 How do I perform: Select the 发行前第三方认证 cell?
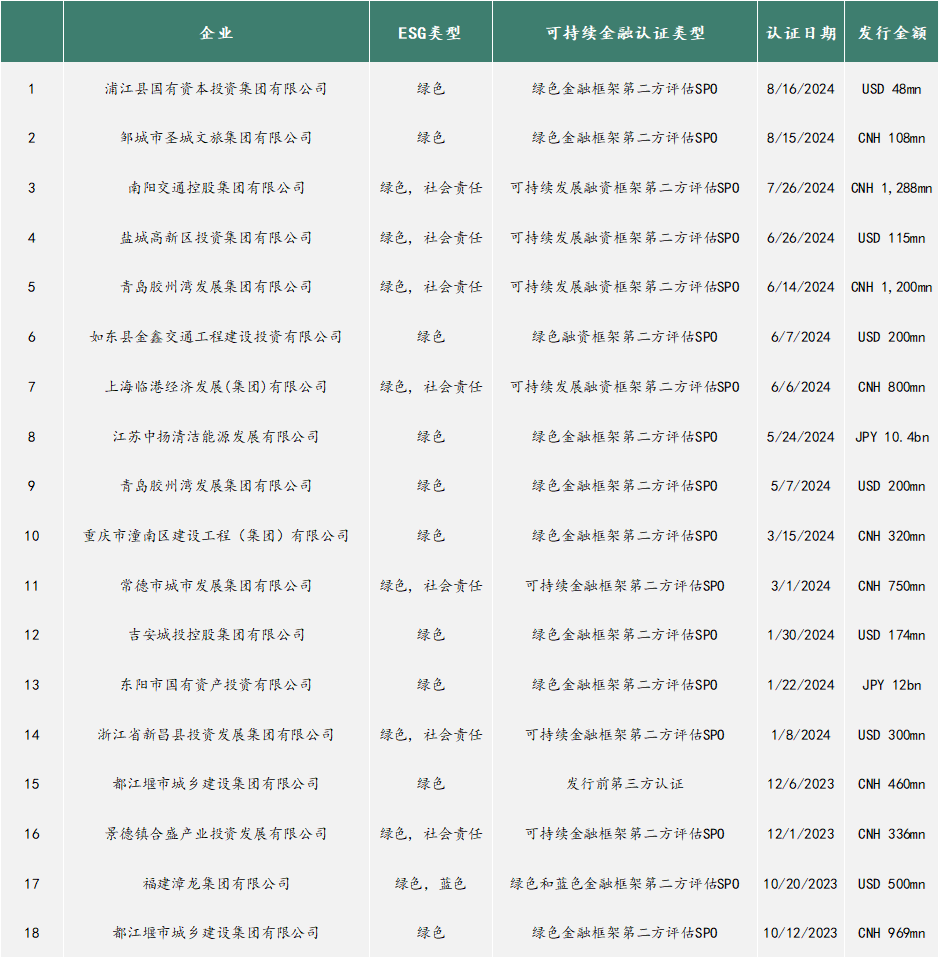(625, 784)
